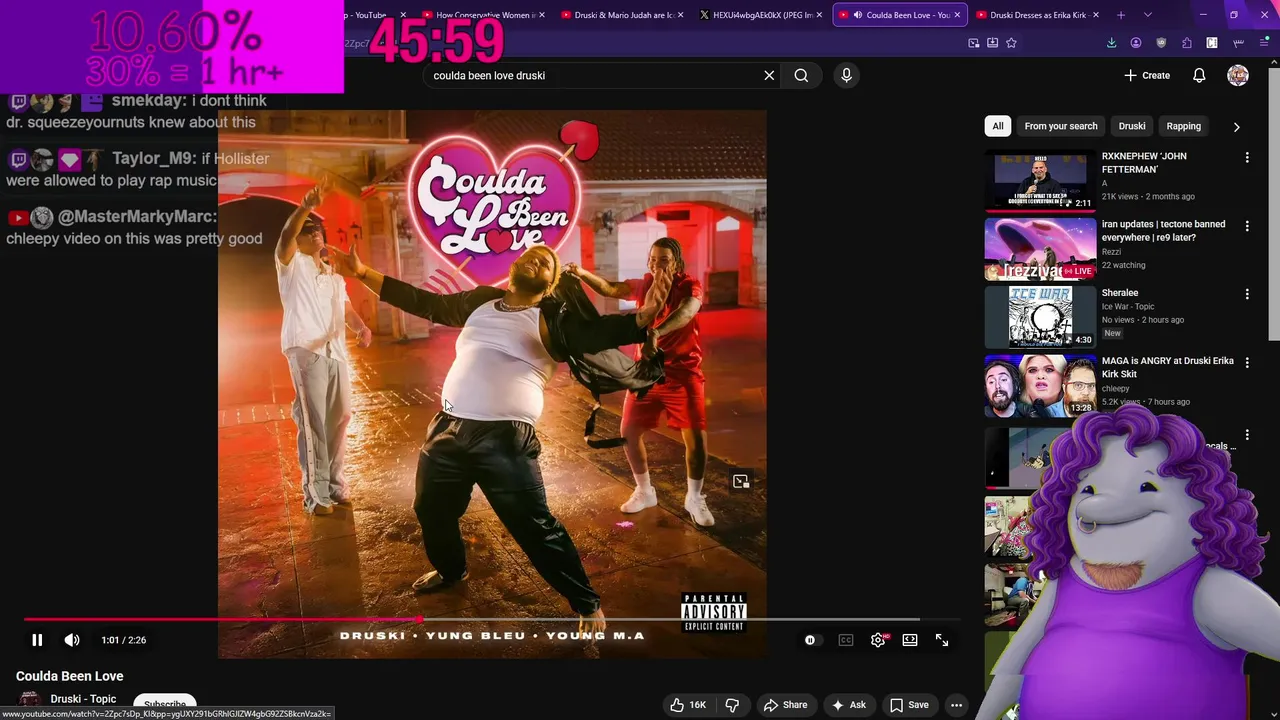Image resolution: width=1280 pixels, height=720 pixels.
Task: Like the video (16K thumbs up)
Action: pyautogui.click(x=689, y=705)
